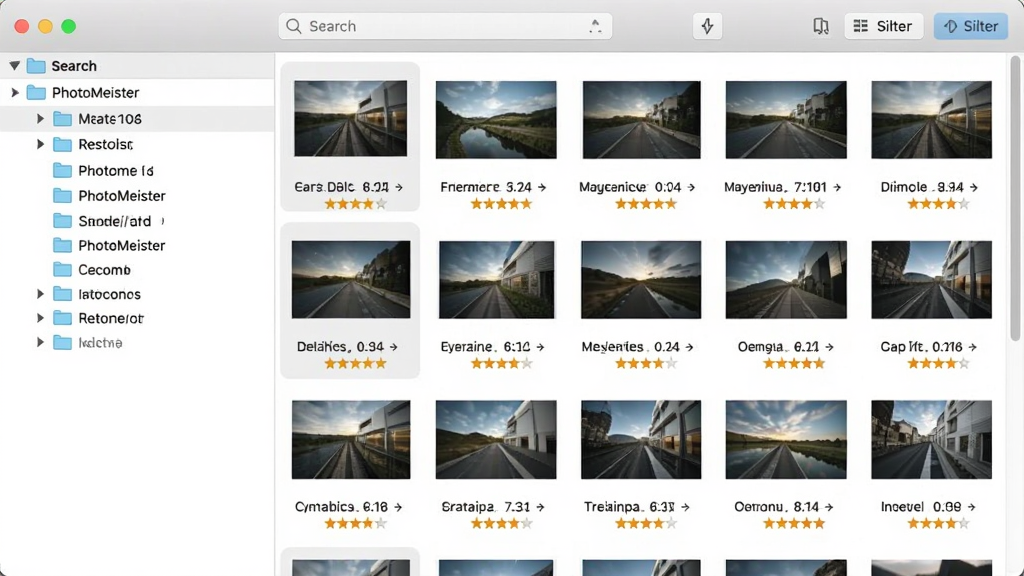Viewport: 1024px width, 576px height.
Task: Click the magnifier icon in search bar
Action: click(x=294, y=26)
